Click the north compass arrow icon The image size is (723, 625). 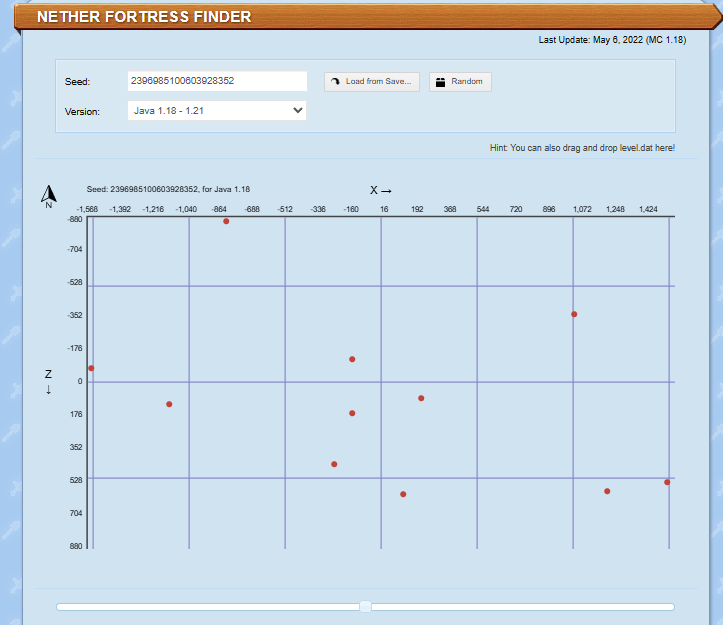[x=48, y=195]
